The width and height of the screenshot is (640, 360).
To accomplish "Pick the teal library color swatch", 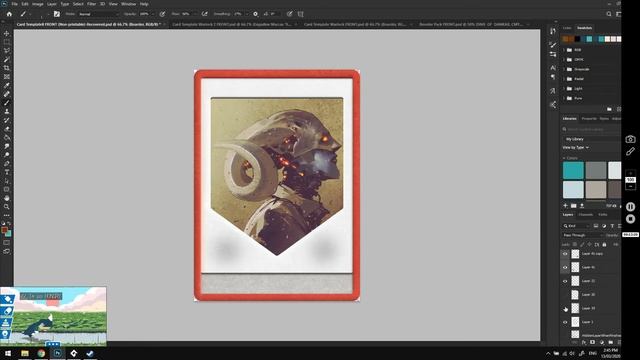I will pyautogui.click(x=573, y=171).
